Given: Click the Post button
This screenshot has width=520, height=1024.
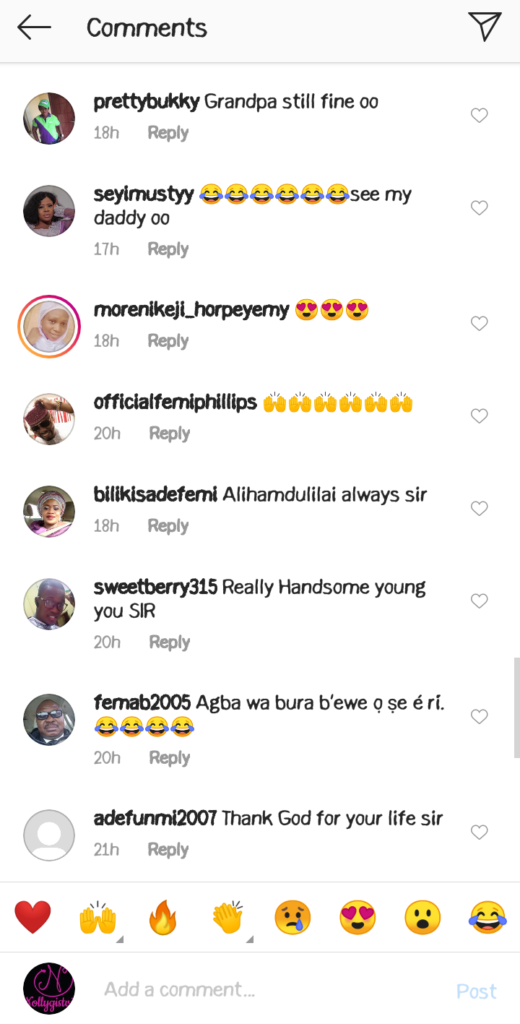Looking at the screenshot, I should [476, 991].
